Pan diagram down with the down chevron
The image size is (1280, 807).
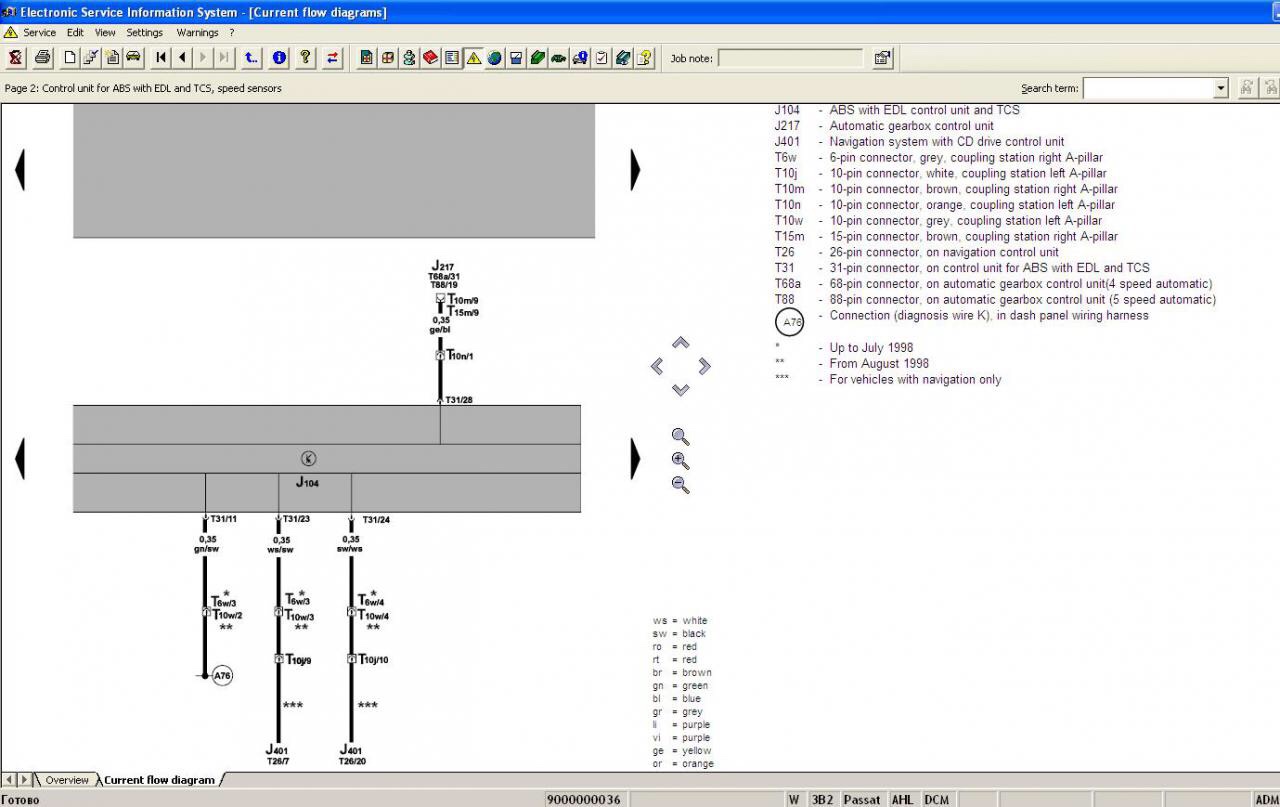[680, 390]
